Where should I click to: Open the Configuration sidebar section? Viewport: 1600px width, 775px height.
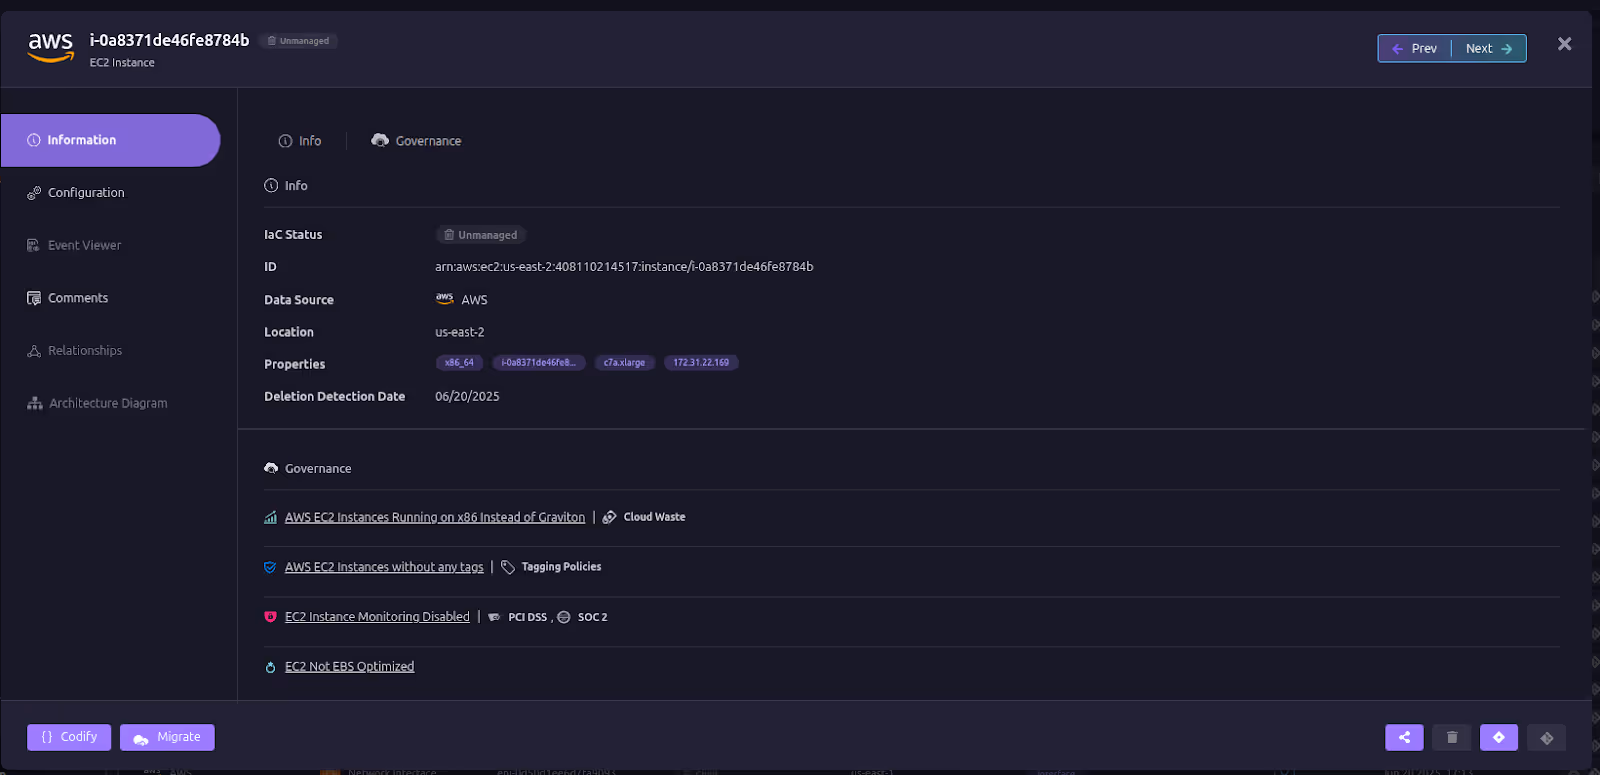(76, 192)
